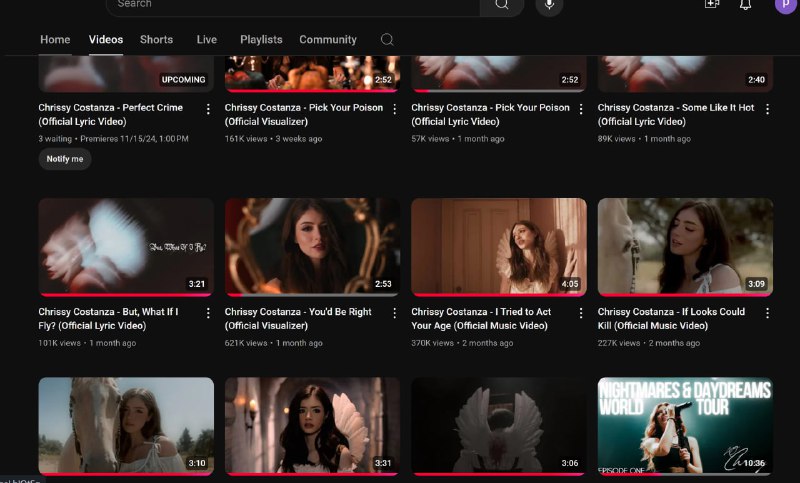Play the Nightmares & Daydreams World Tour thumbnail
Screen dimensions: 800x483
pyautogui.click(x=685, y=425)
